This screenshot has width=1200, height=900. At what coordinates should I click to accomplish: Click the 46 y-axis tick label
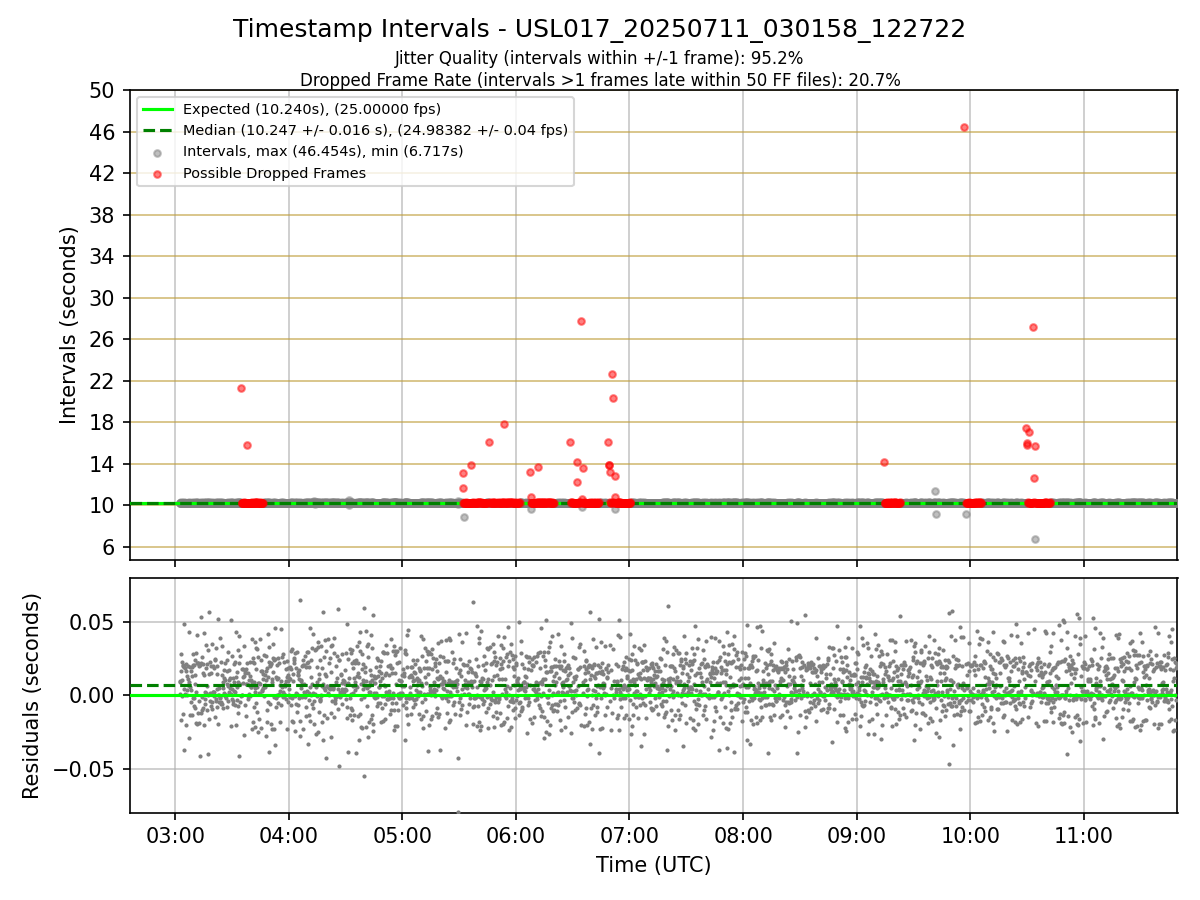pyautogui.click(x=103, y=132)
